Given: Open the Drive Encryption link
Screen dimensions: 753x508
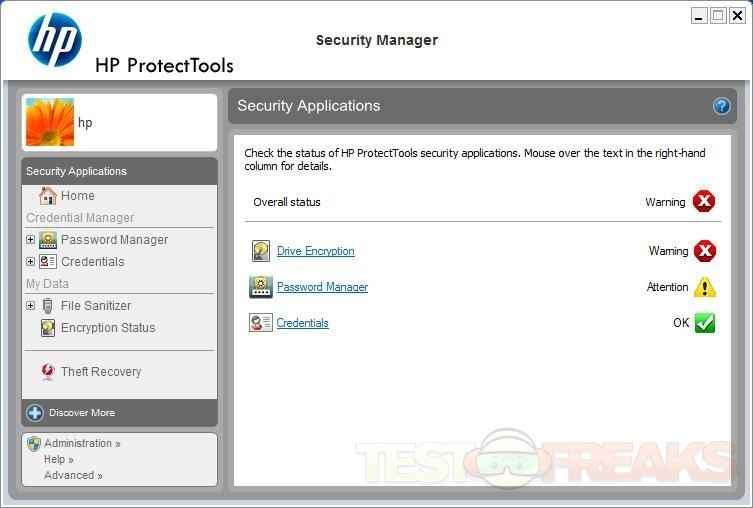Looking at the screenshot, I should click(315, 251).
